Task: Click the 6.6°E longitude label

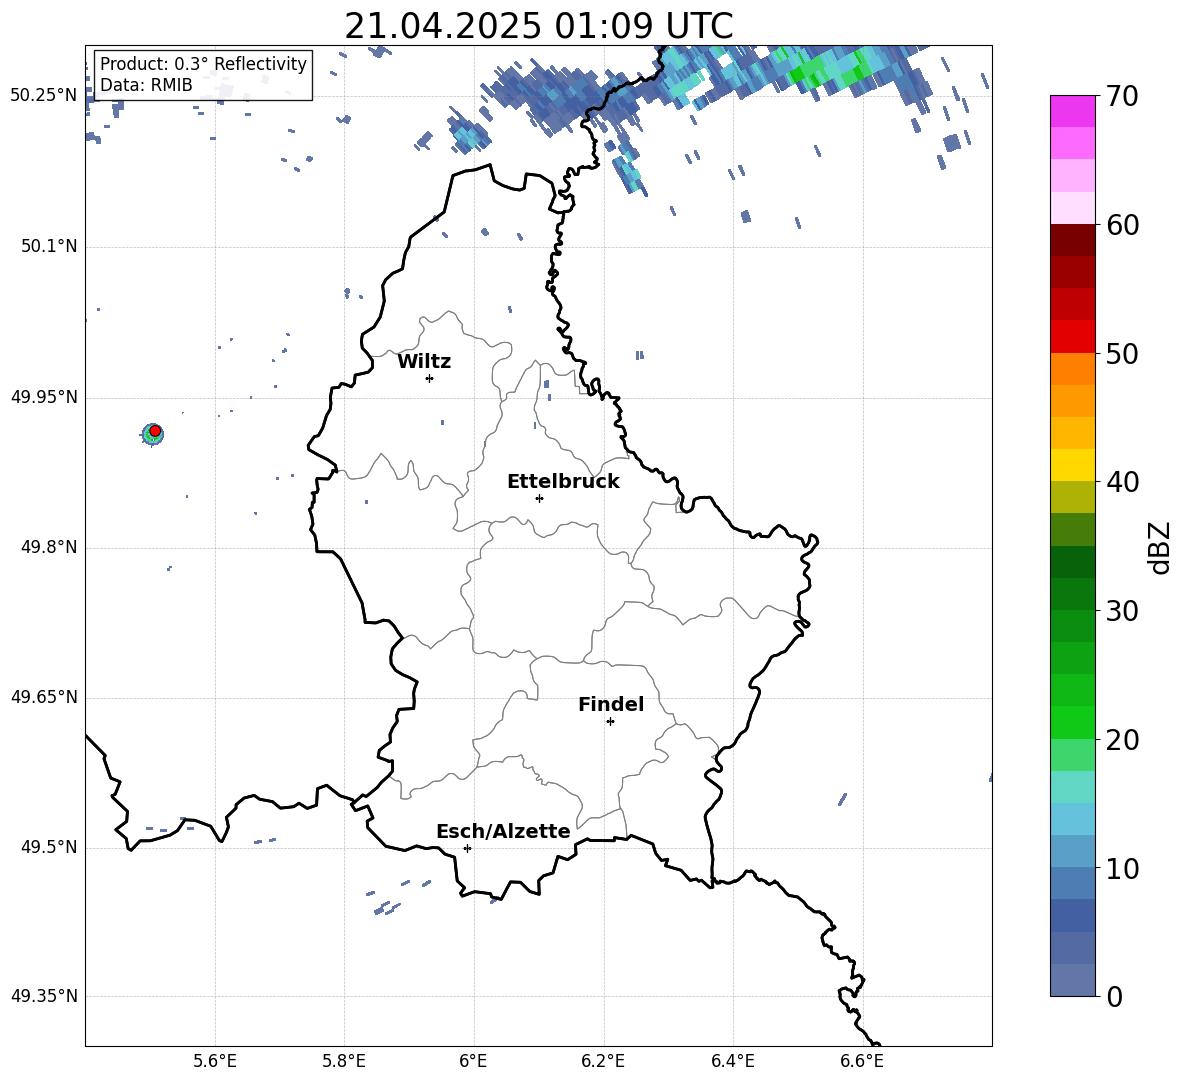Action: (x=862, y=1061)
